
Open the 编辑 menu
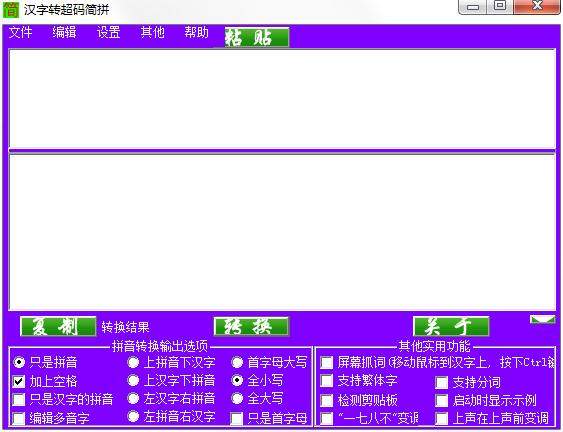pos(64,32)
